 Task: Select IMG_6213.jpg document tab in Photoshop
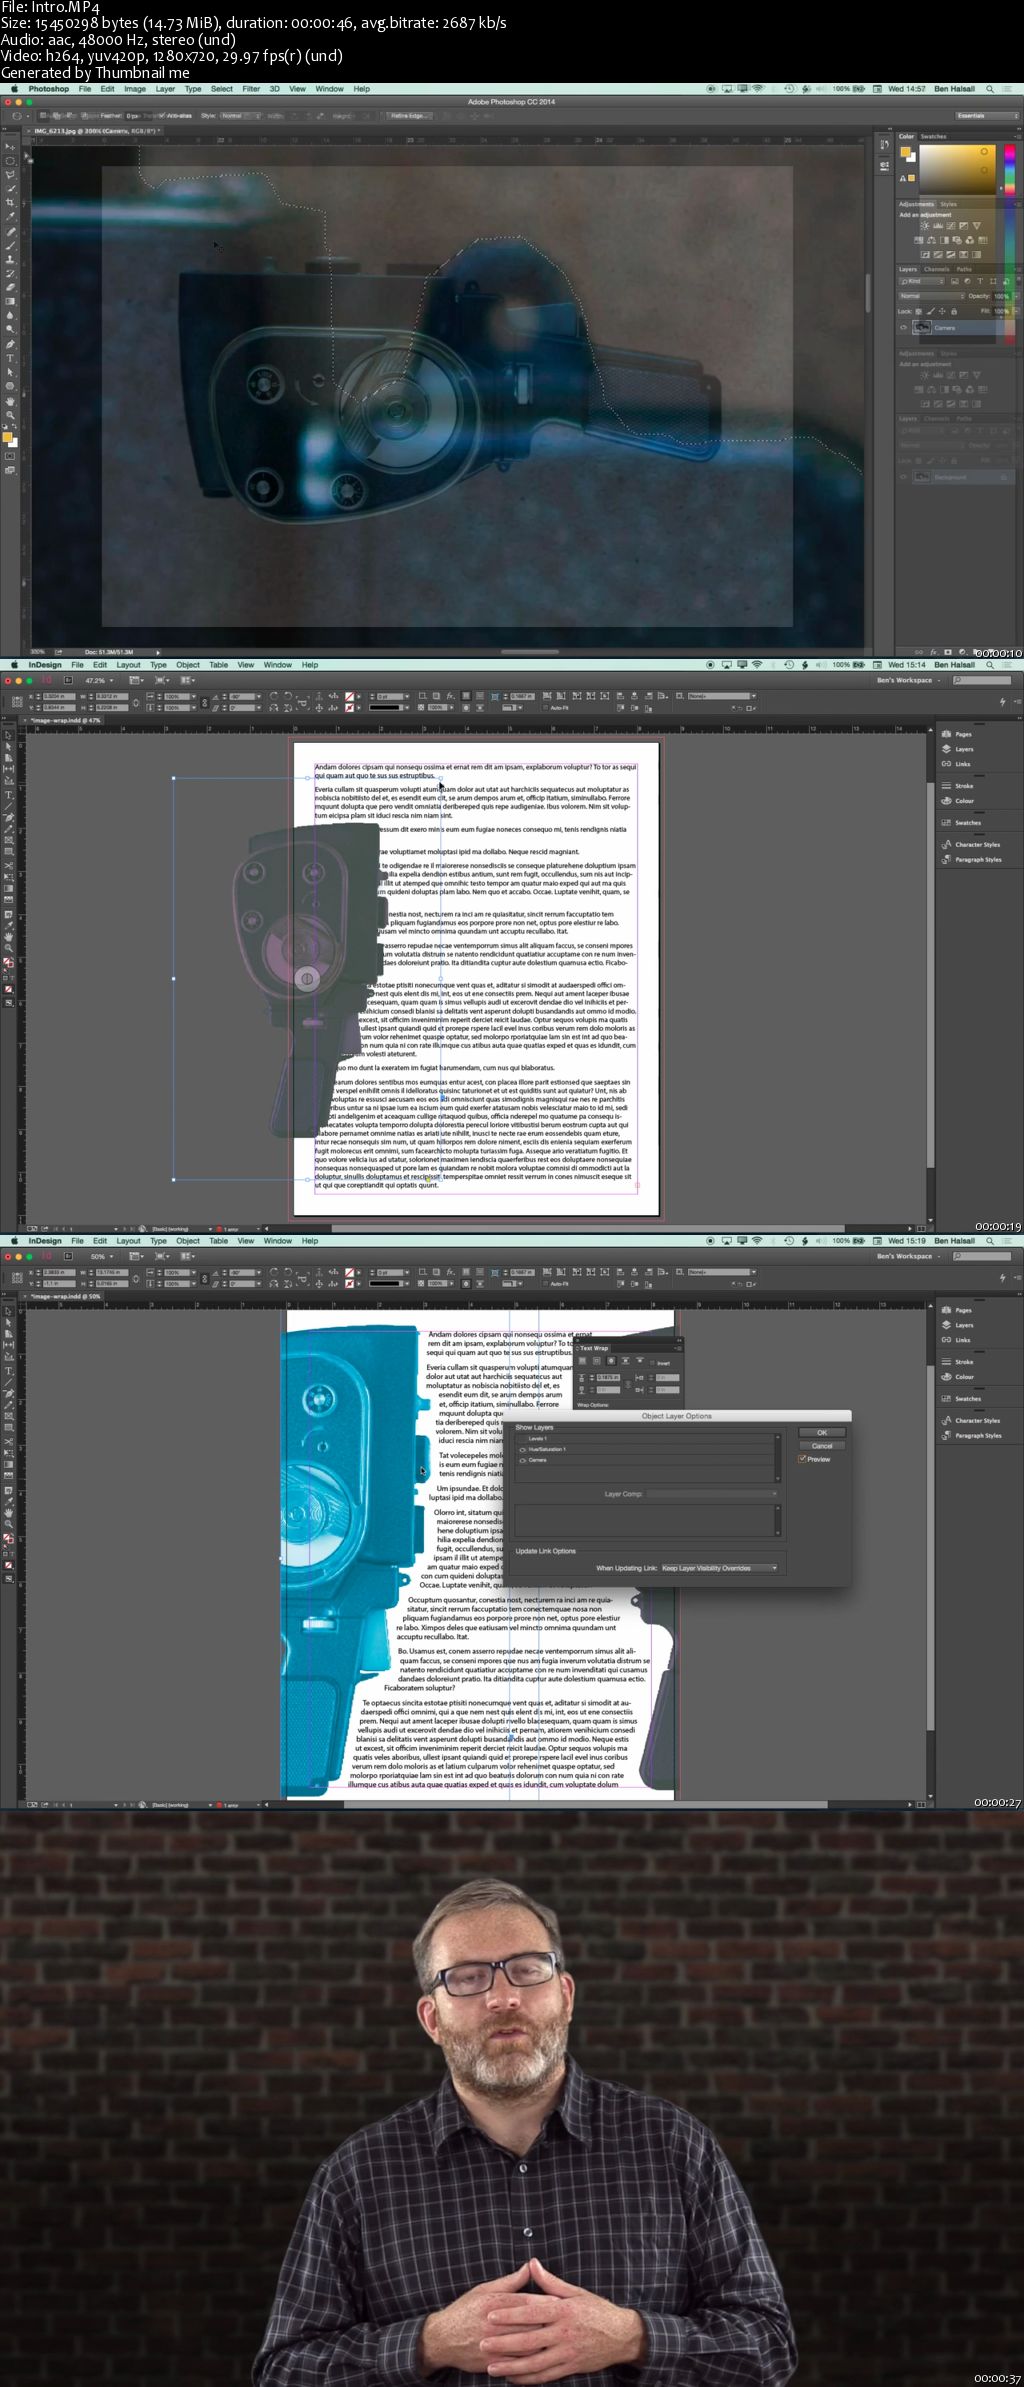93,131
